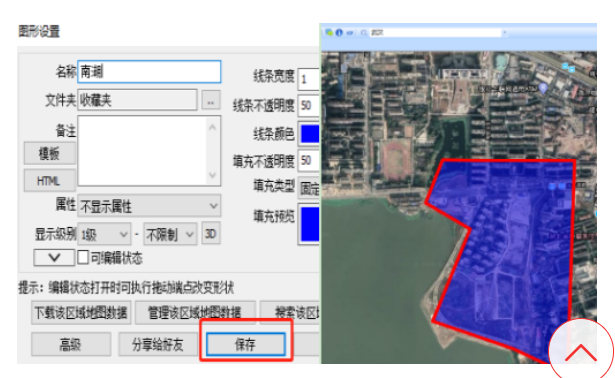
Task: Open folder browser with the '..' button
Action: [211, 100]
